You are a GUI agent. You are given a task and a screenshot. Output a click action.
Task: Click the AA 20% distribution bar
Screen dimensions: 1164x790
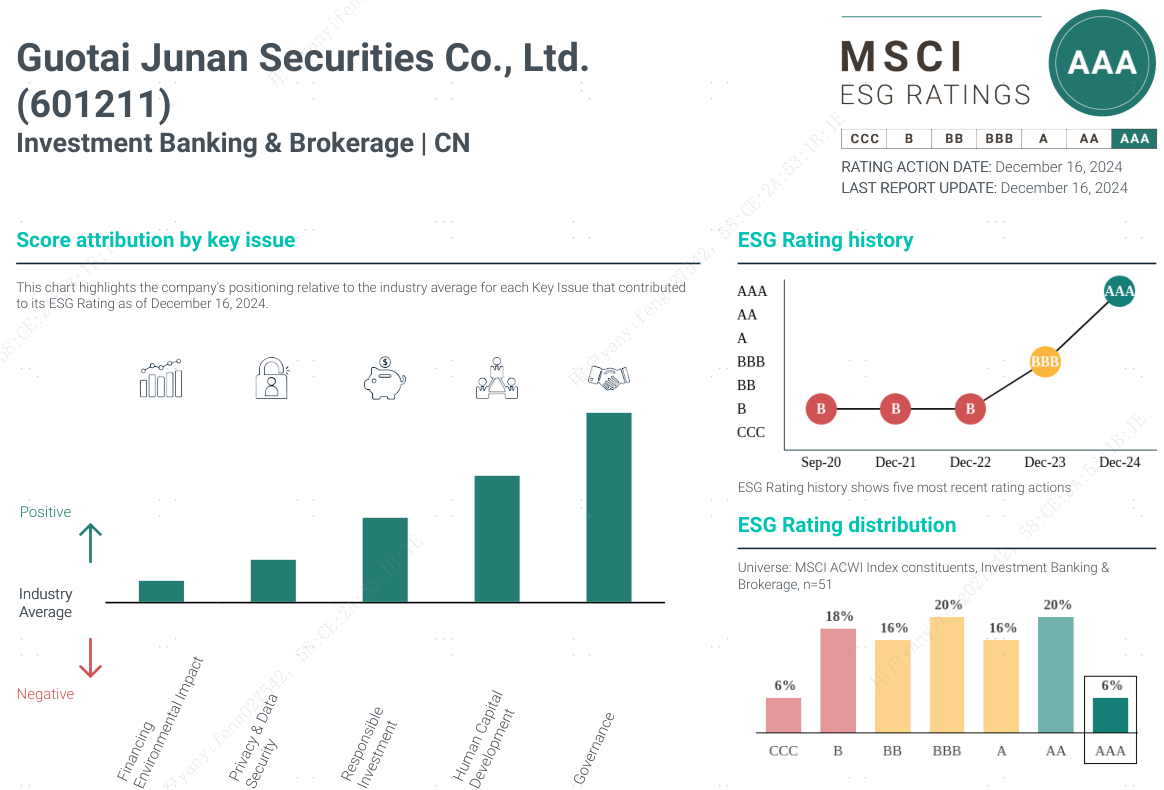(1056, 674)
